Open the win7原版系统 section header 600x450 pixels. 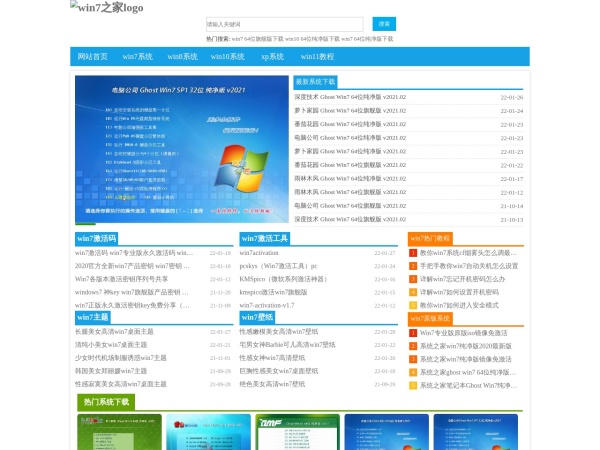(x=430, y=318)
